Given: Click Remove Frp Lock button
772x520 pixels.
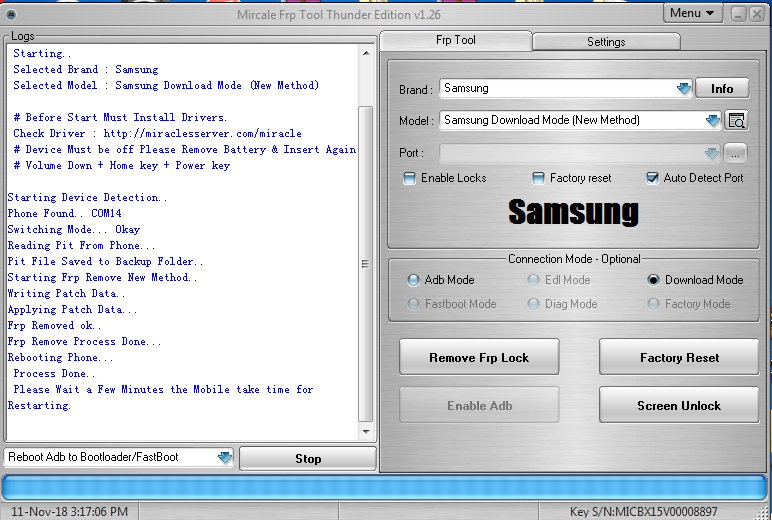Looking at the screenshot, I should (479, 358).
